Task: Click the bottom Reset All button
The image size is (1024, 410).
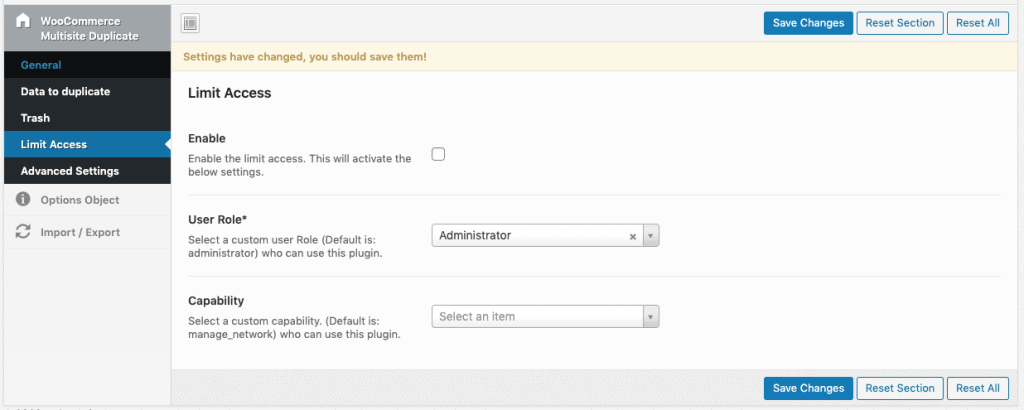Action: (977, 388)
